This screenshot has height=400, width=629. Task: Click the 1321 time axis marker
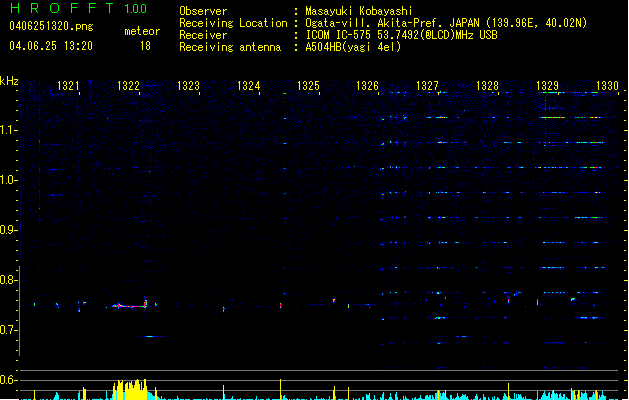click(68, 86)
